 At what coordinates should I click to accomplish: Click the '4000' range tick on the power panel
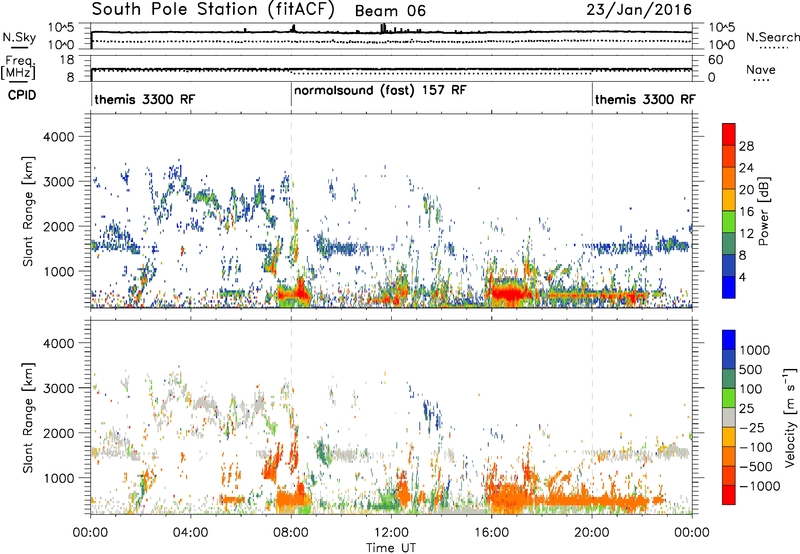point(58,137)
